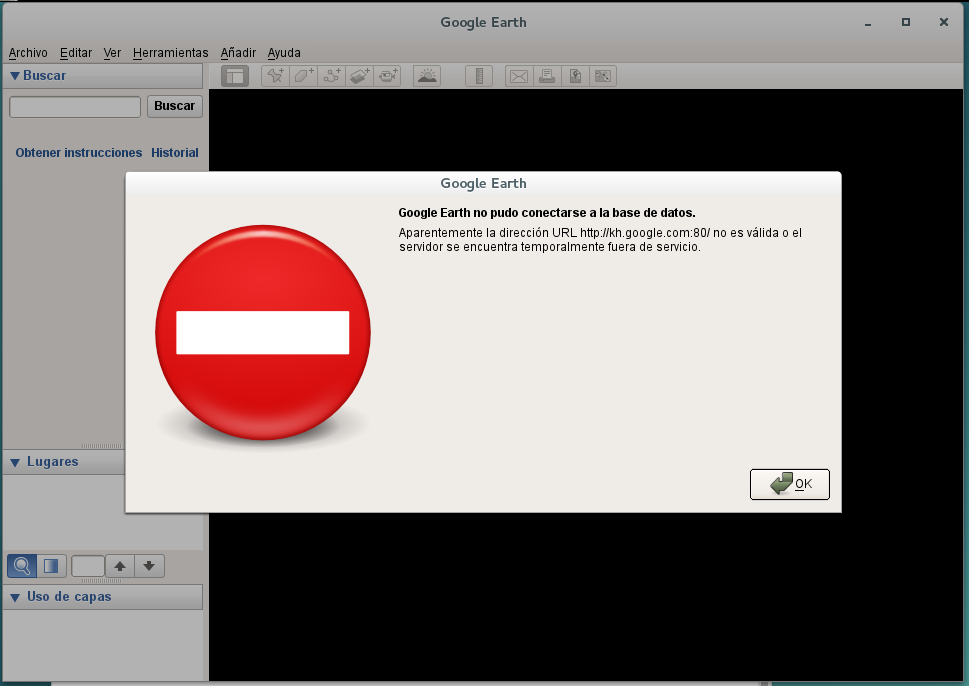Select the add polygon tool
This screenshot has width=969, height=686.
(304, 76)
